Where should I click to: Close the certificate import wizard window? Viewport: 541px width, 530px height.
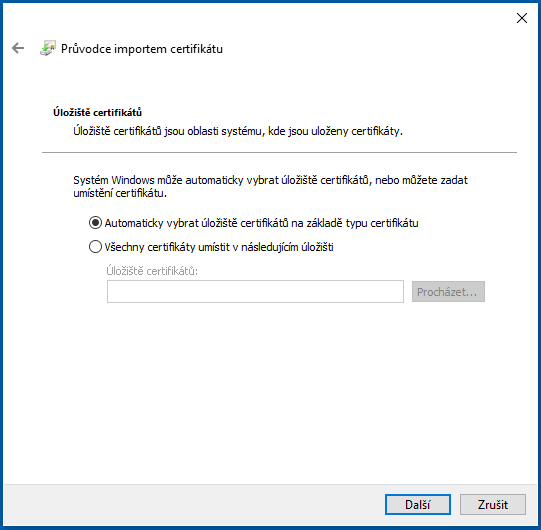[x=522, y=18]
